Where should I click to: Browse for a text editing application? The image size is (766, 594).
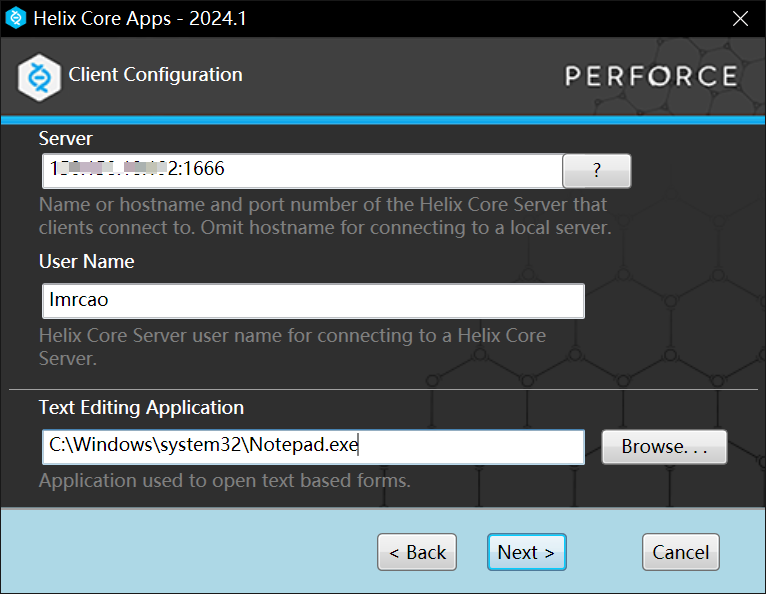pos(664,446)
